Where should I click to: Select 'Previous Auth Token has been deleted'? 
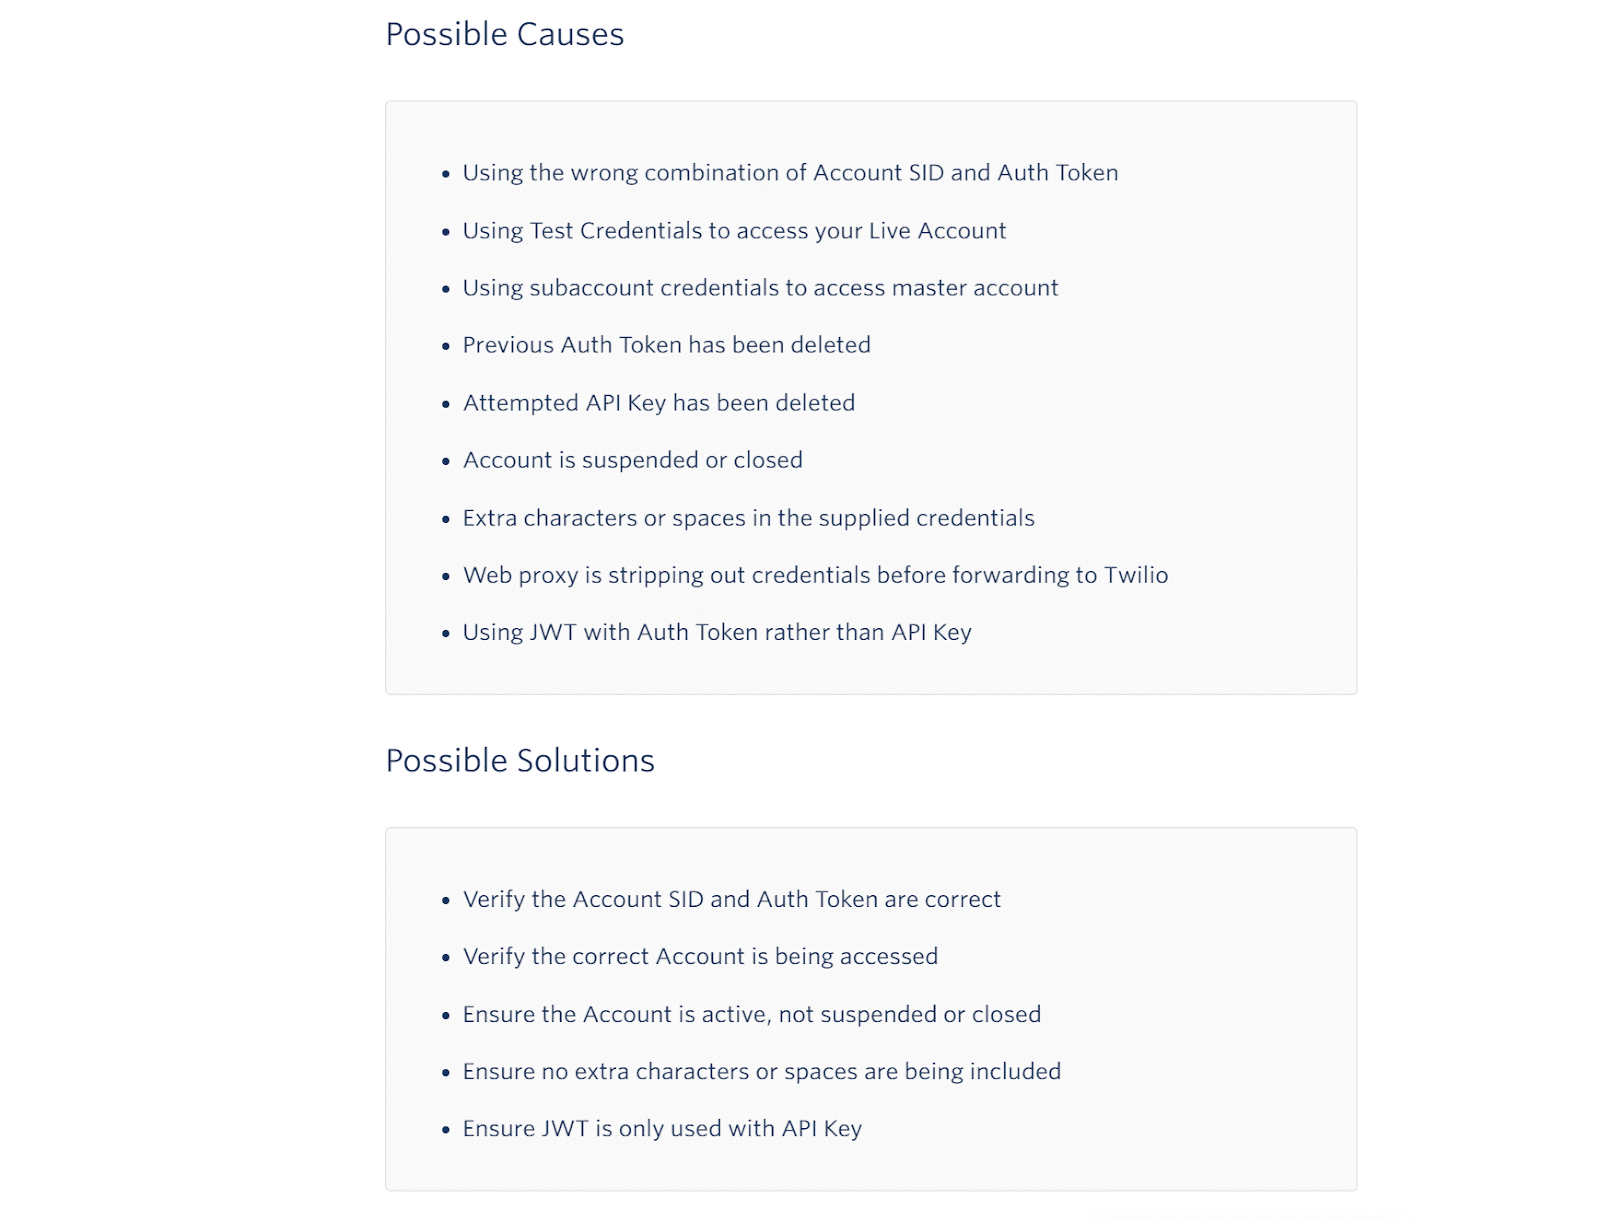[666, 345]
